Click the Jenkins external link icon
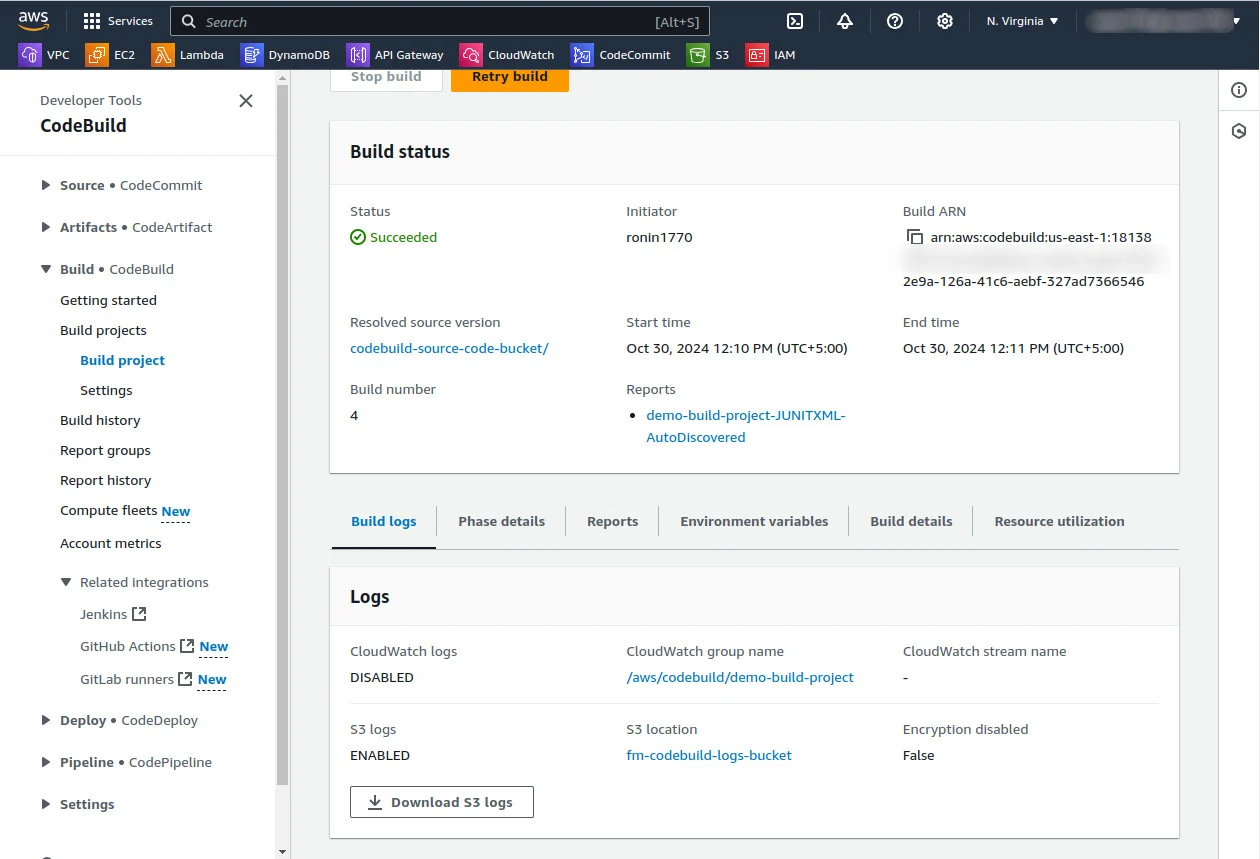1260x859 pixels. [140, 614]
